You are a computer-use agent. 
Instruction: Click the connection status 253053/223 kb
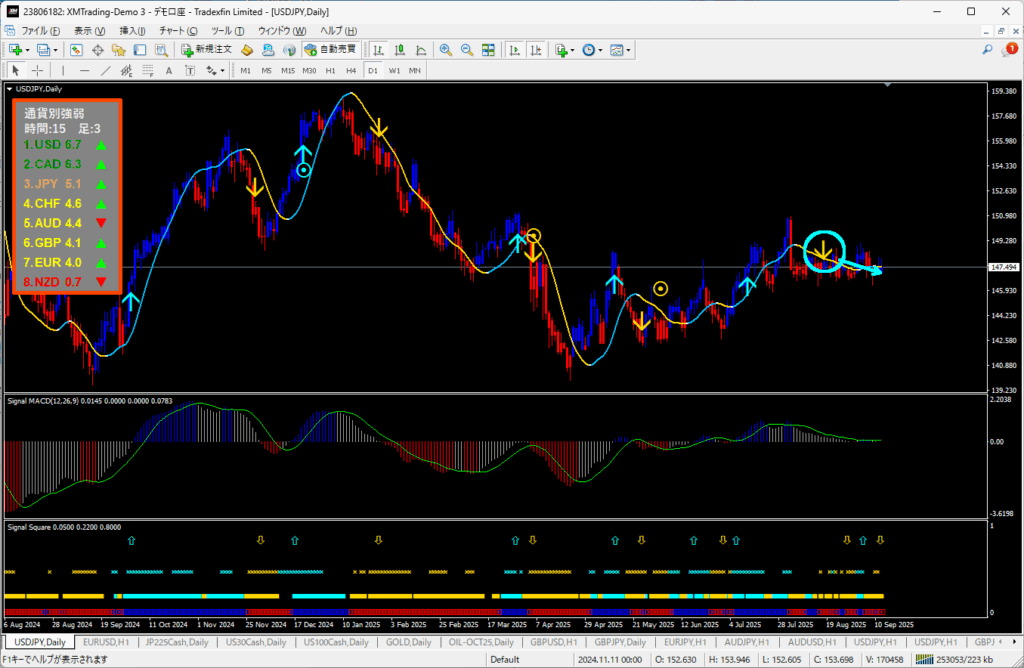pyautogui.click(x=954, y=660)
